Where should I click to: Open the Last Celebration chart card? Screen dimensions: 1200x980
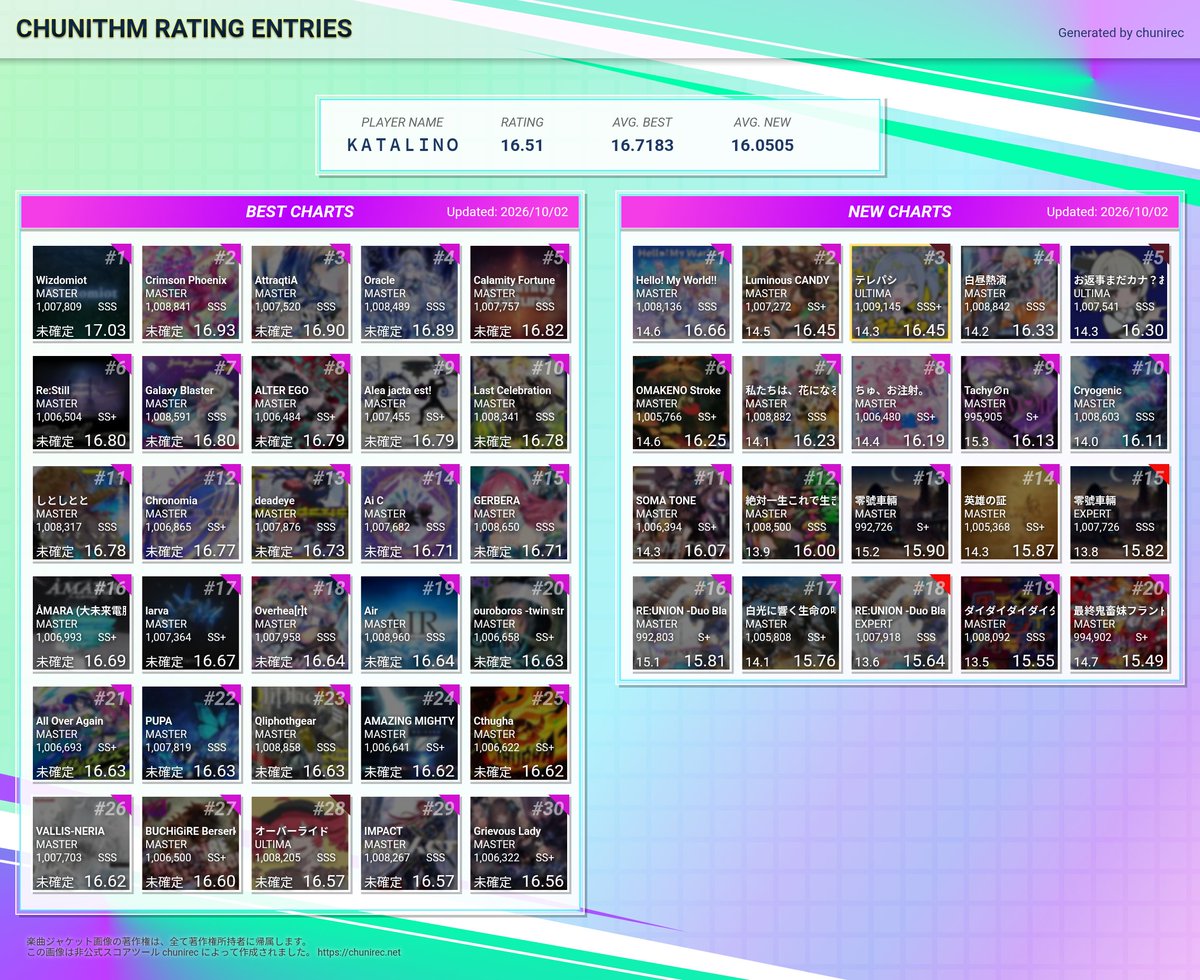[520, 403]
